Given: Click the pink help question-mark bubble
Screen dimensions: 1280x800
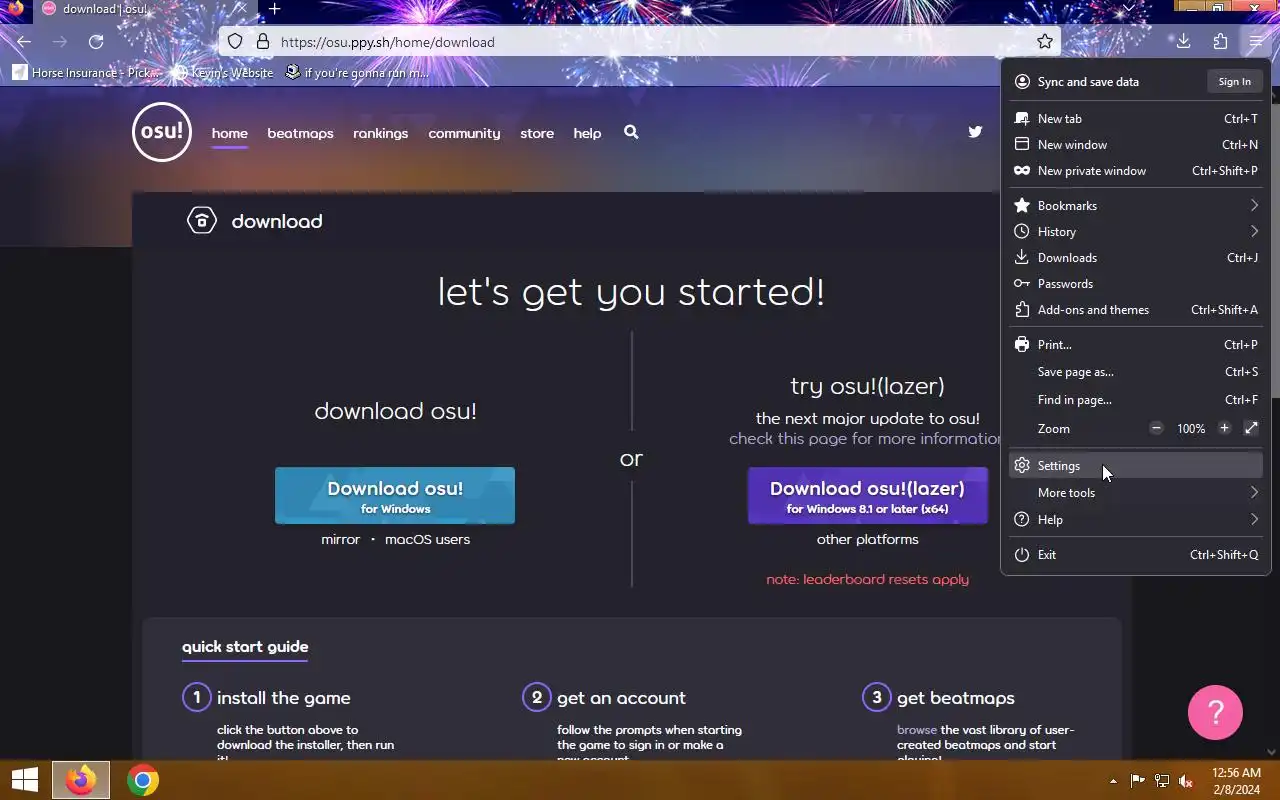Looking at the screenshot, I should pyautogui.click(x=1215, y=712).
